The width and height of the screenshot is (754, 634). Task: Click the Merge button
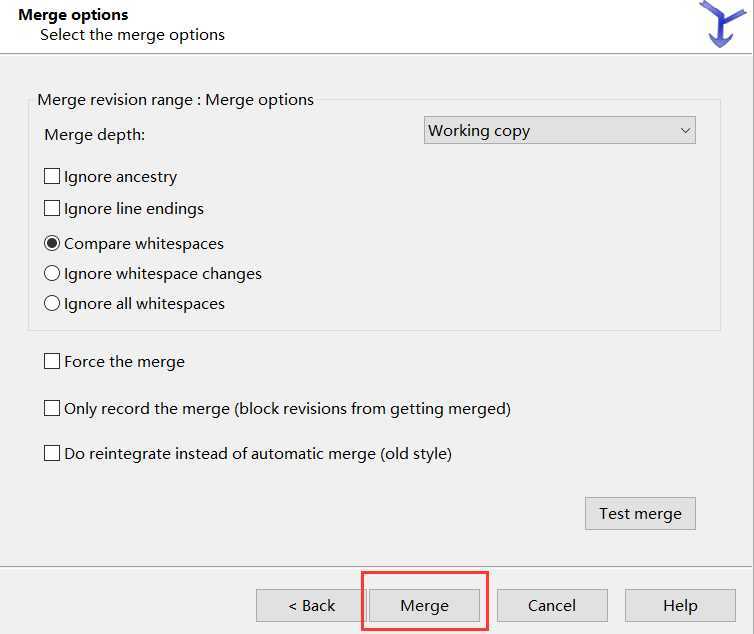pos(424,605)
